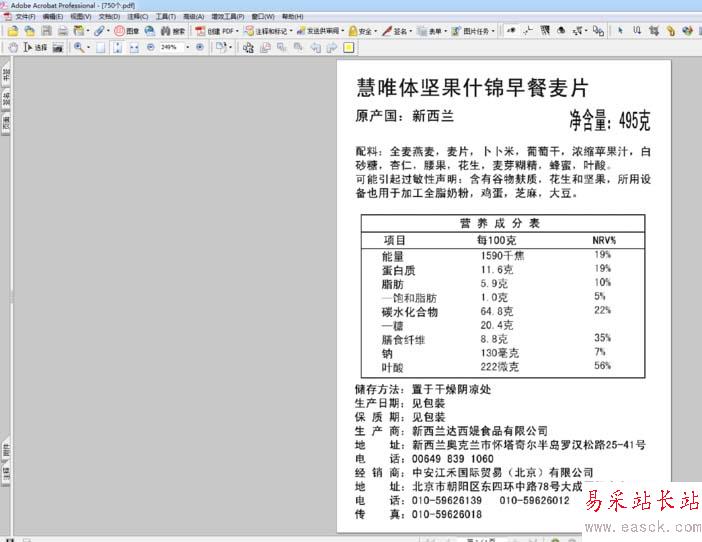702x542 pixels.
Task: Open the third left side panel tab
Action: pos(6,123)
